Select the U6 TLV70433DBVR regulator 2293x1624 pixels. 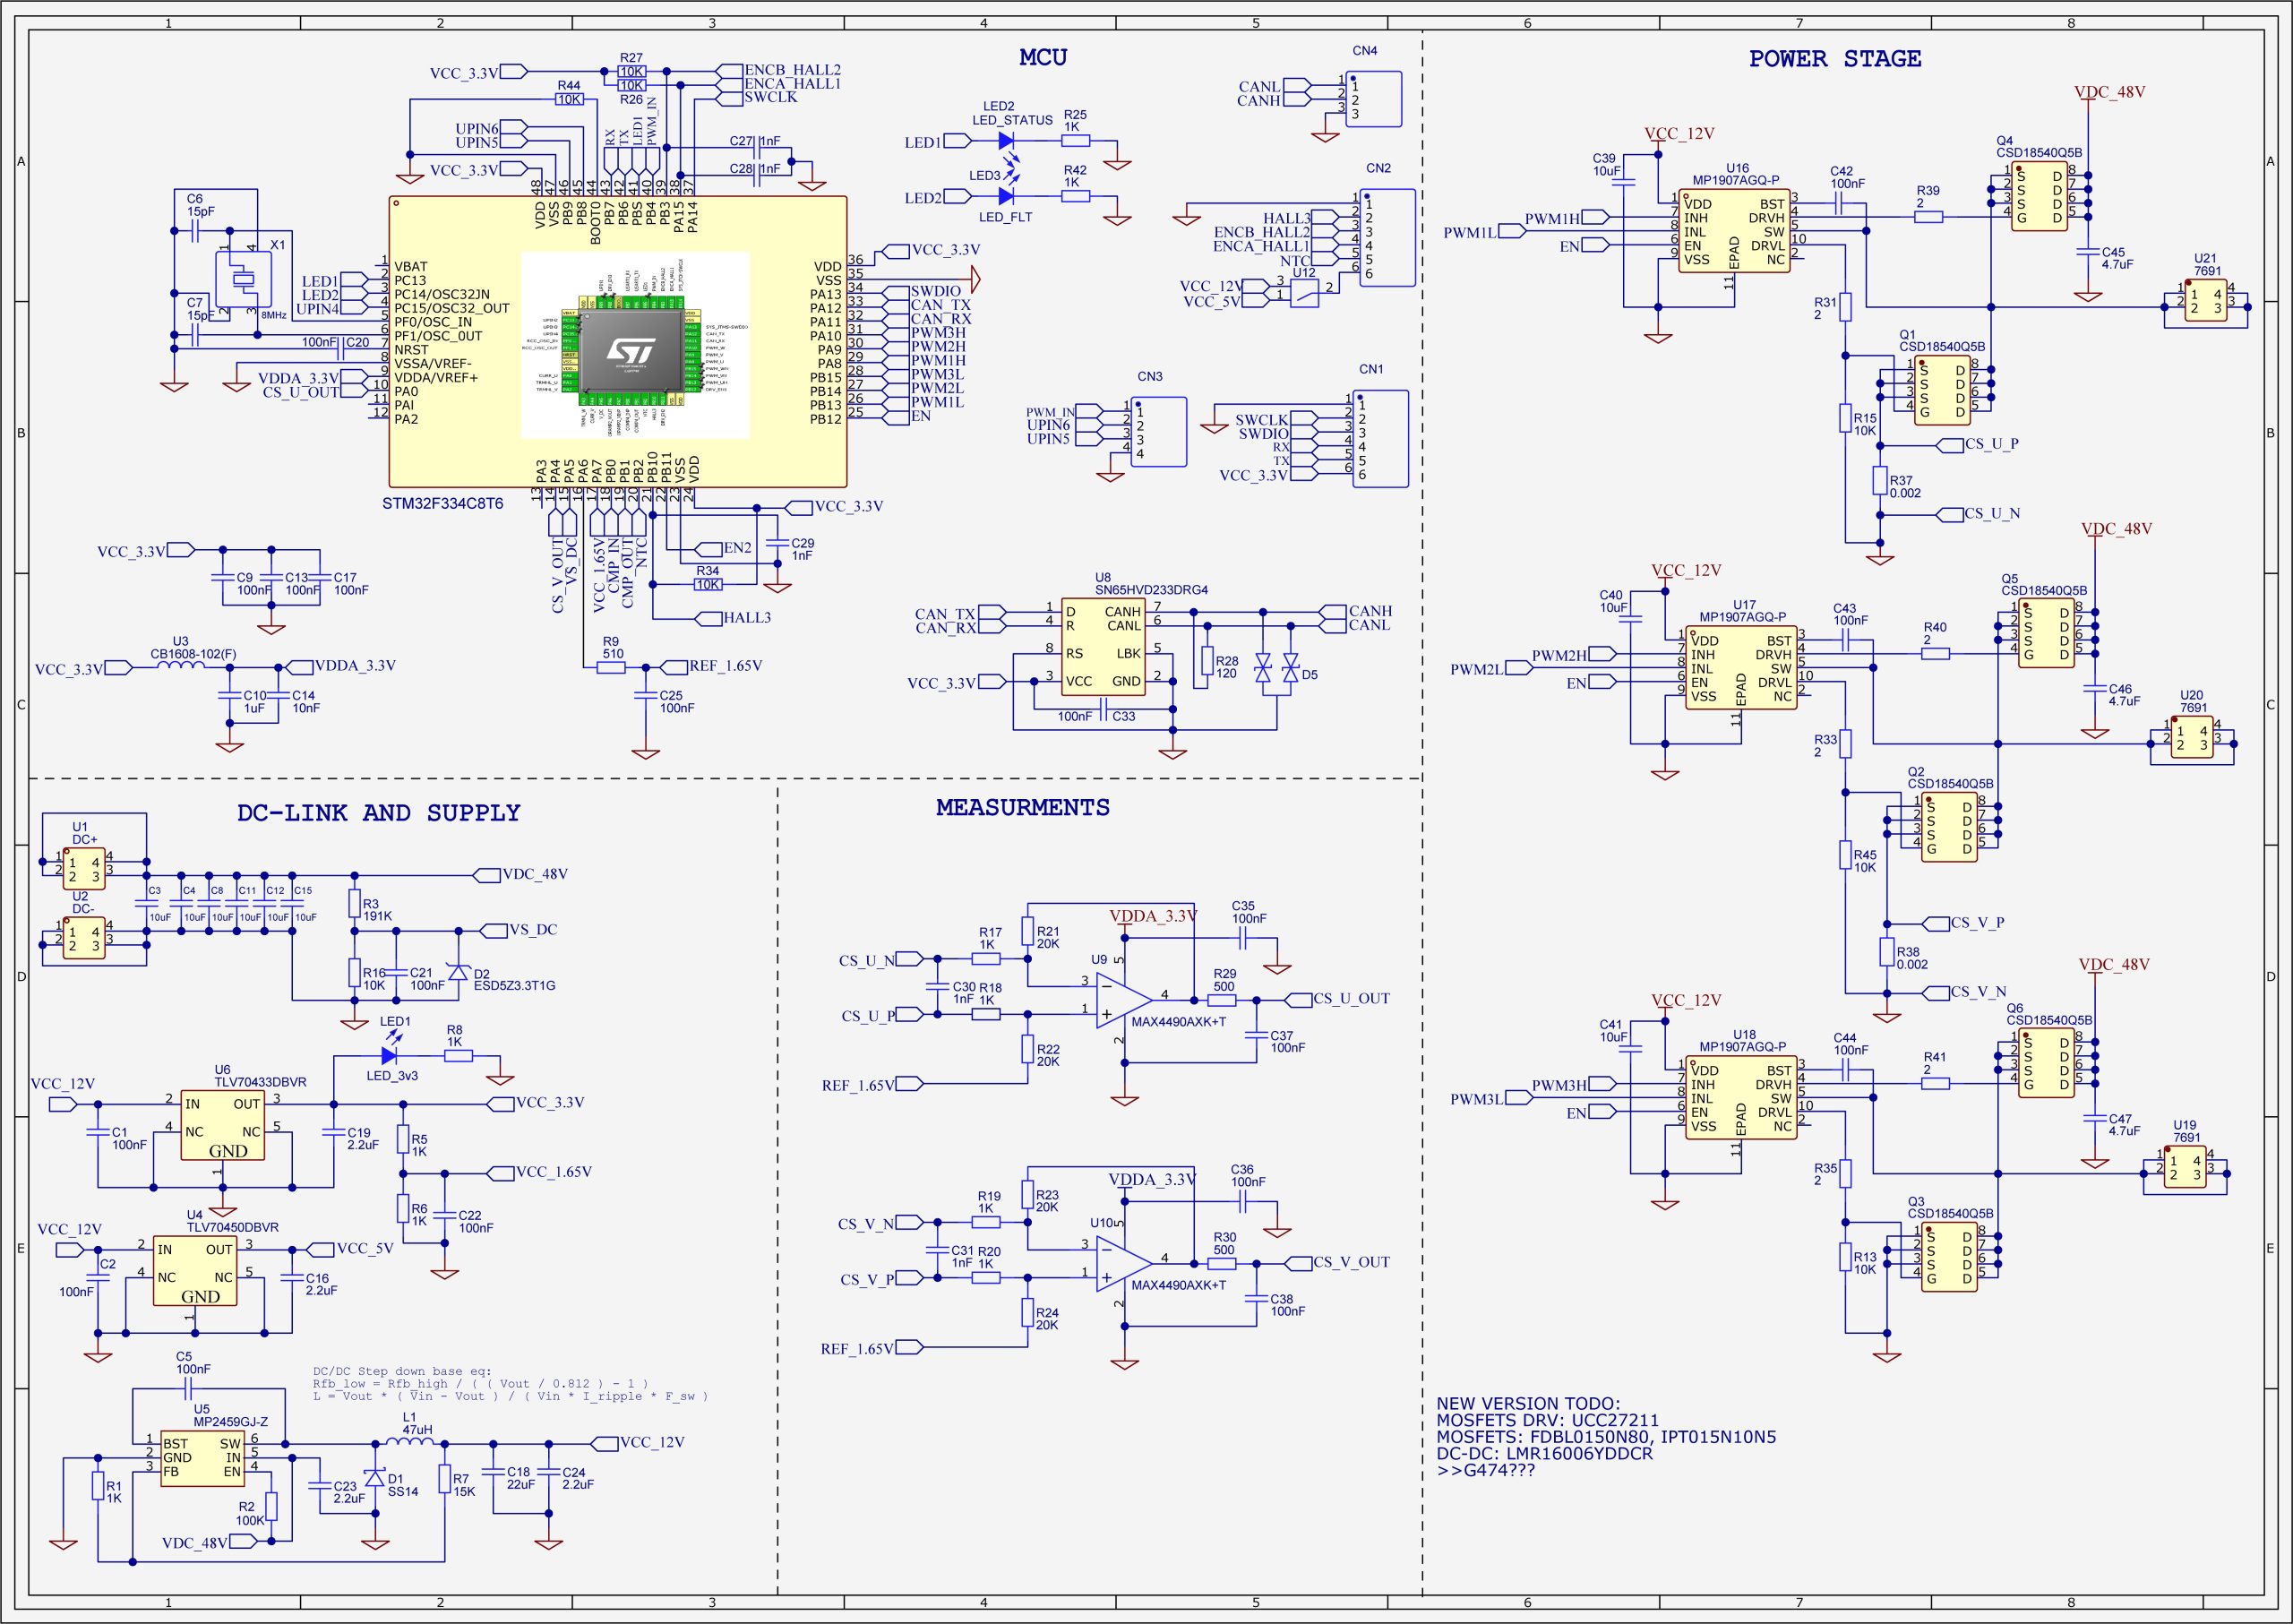pos(223,1125)
